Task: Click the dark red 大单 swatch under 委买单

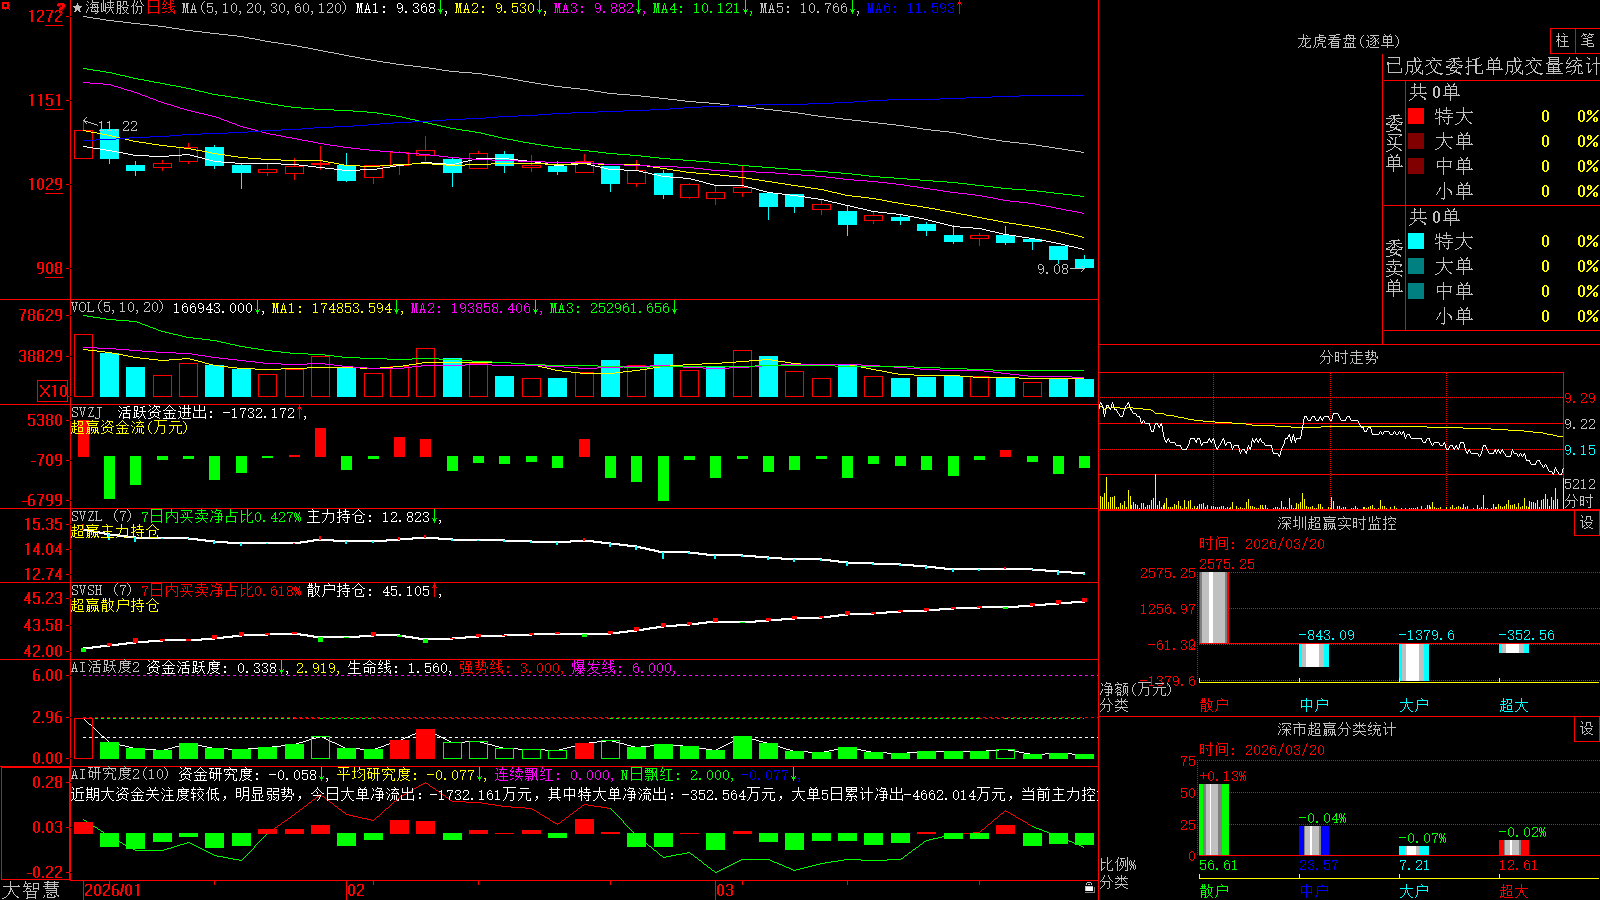Action: tap(1416, 141)
